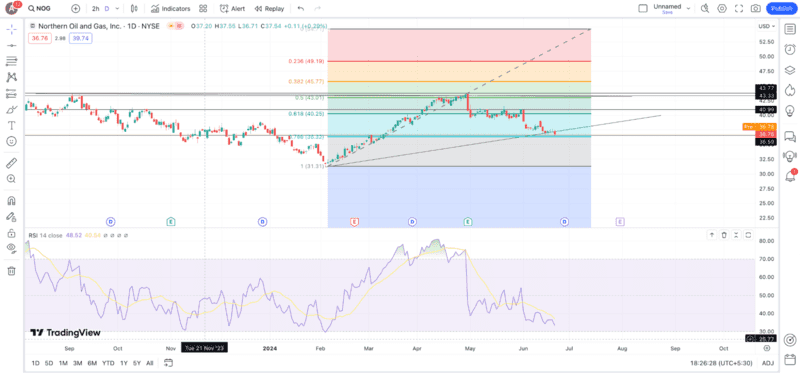This screenshot has height=373, width=800.
Task: Select the 2h interval
Action: click(x=95, y=9)
